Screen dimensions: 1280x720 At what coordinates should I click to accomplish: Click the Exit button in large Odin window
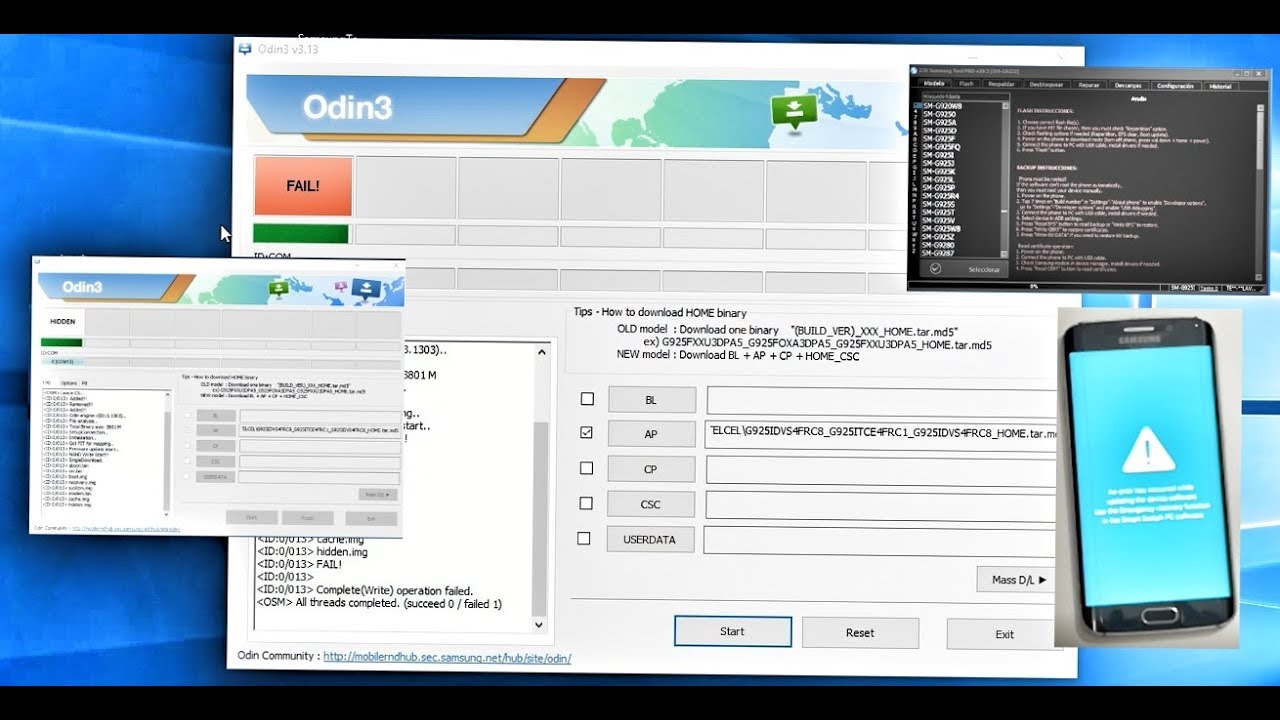coord(1004,634)
